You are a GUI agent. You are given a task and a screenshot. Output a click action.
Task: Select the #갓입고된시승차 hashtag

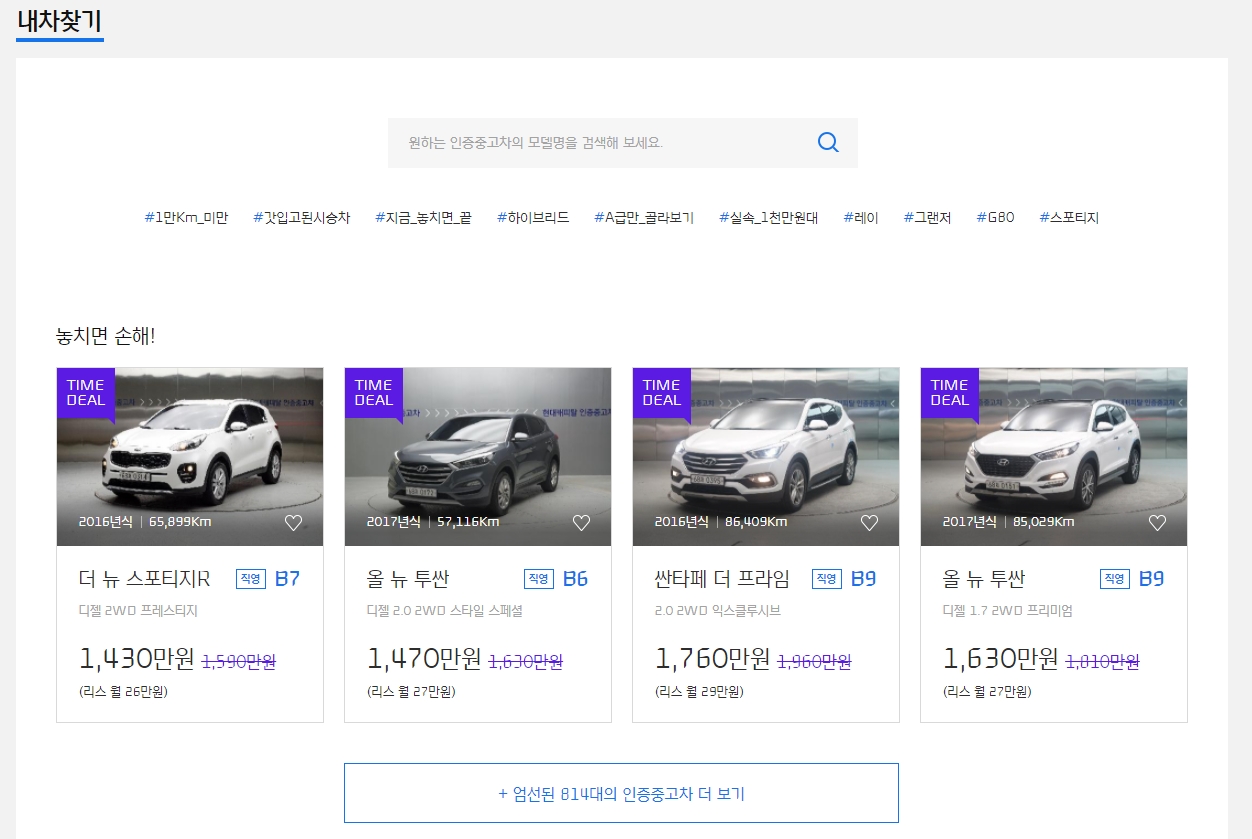(302, 217)
